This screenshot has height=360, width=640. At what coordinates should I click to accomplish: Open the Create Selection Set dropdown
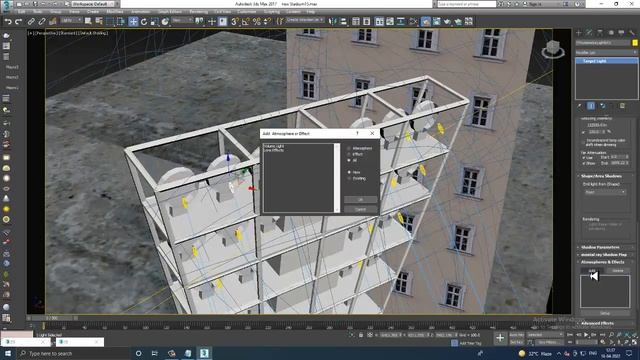[x=305, y=20]
